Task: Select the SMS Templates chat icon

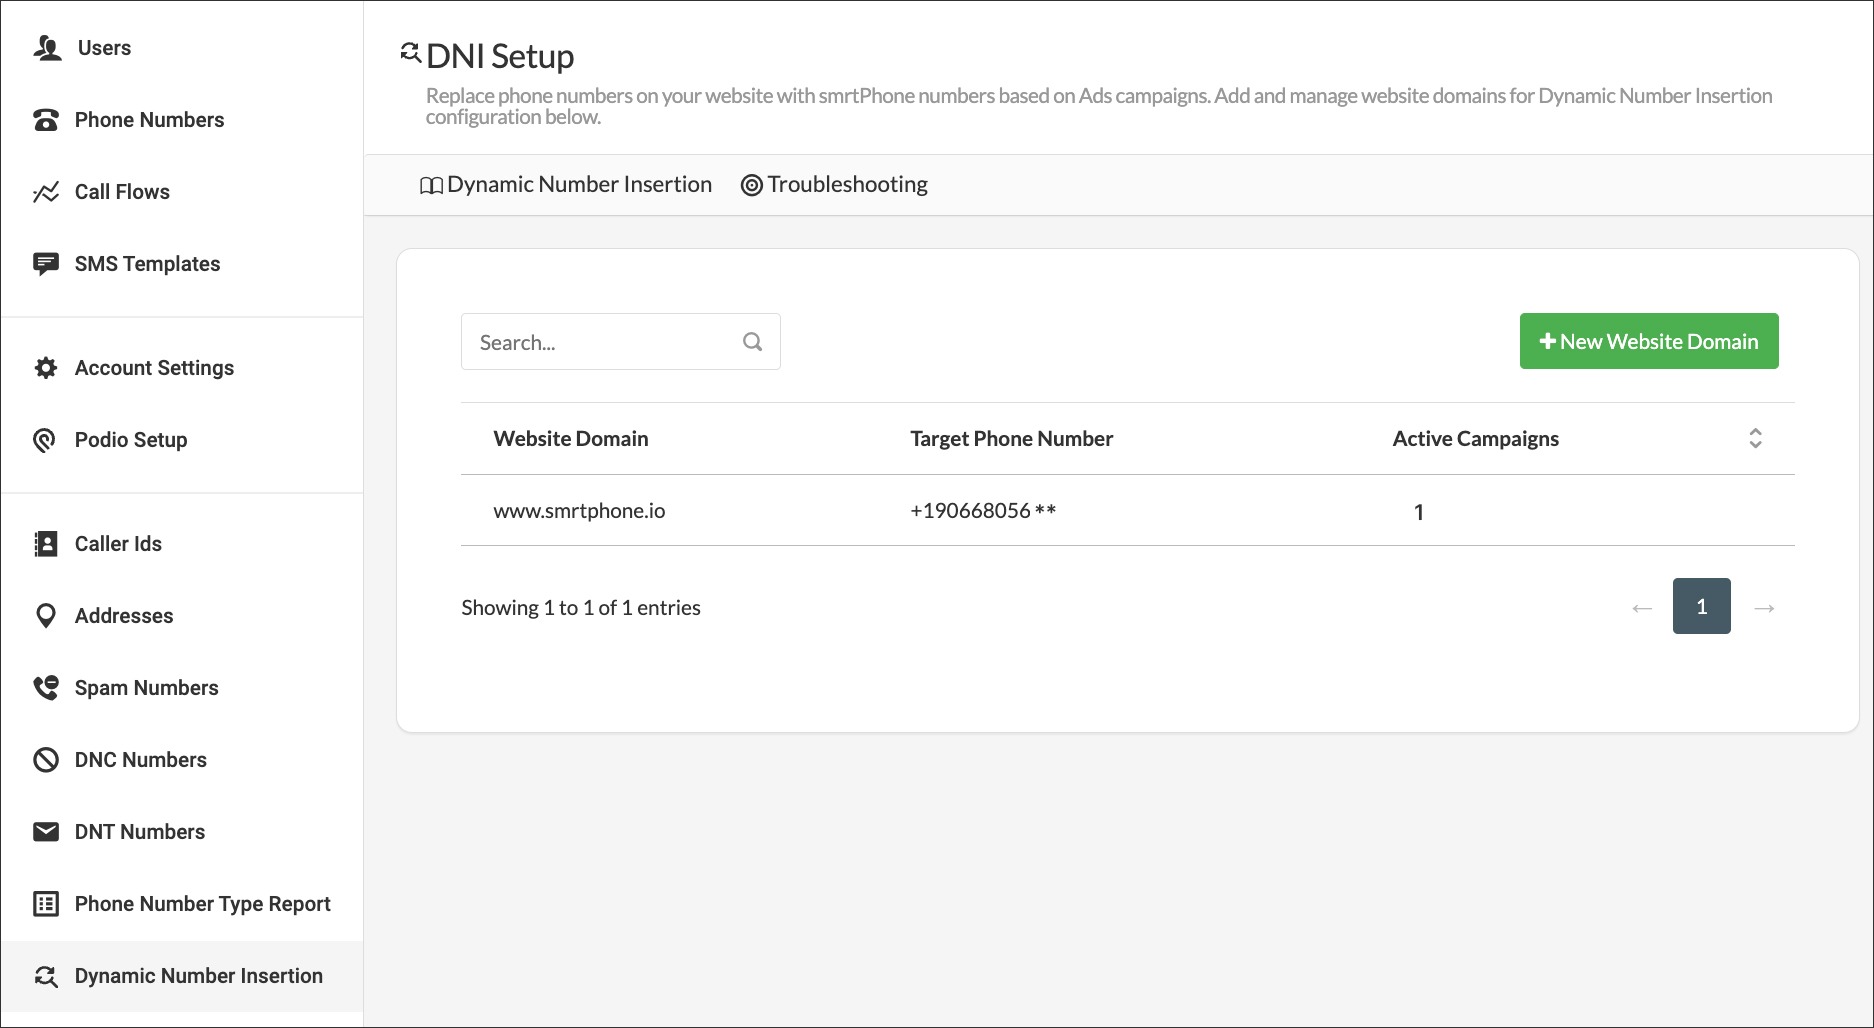Action: 46,264
